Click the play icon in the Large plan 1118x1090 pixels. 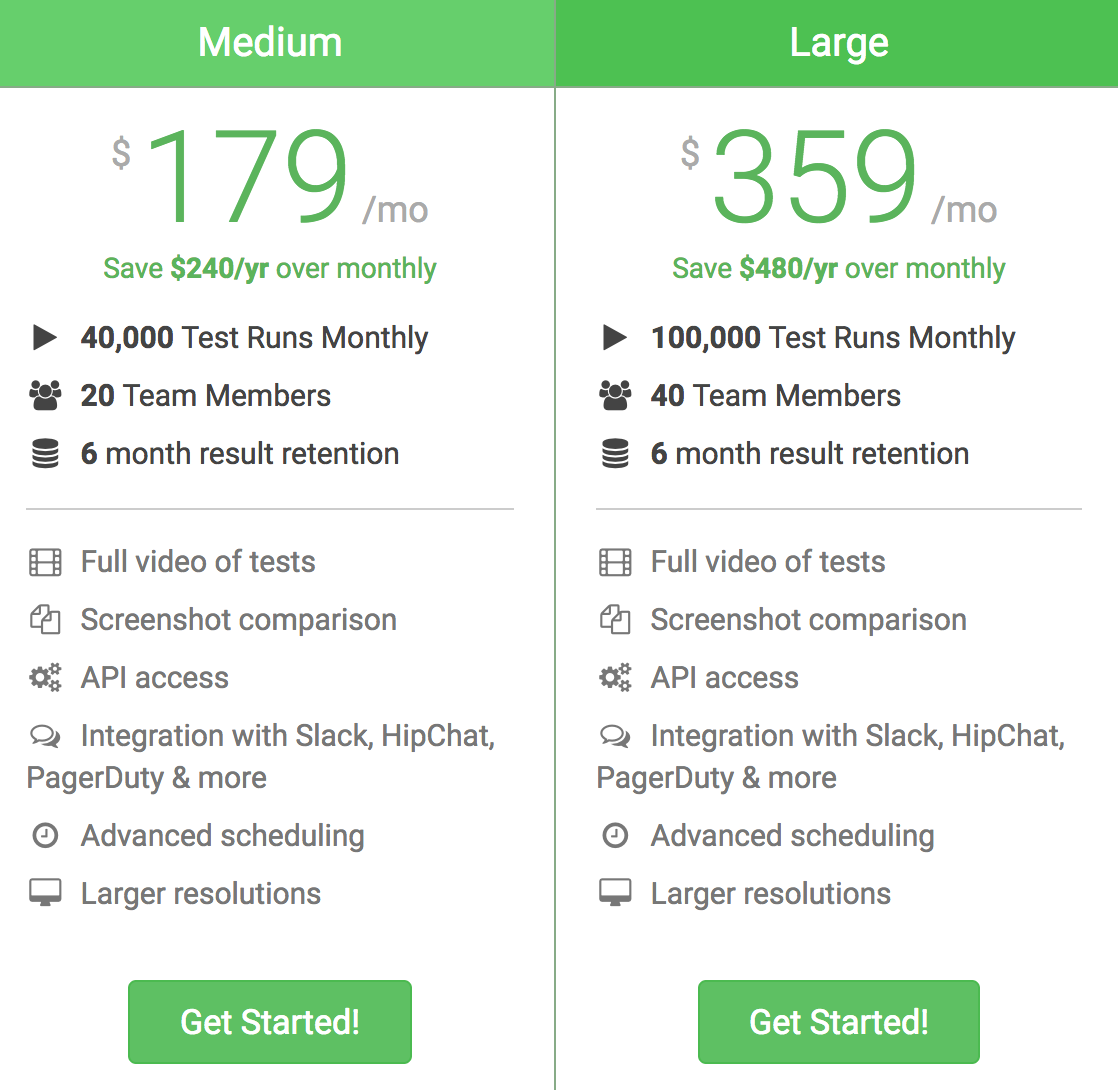point(615,338)
